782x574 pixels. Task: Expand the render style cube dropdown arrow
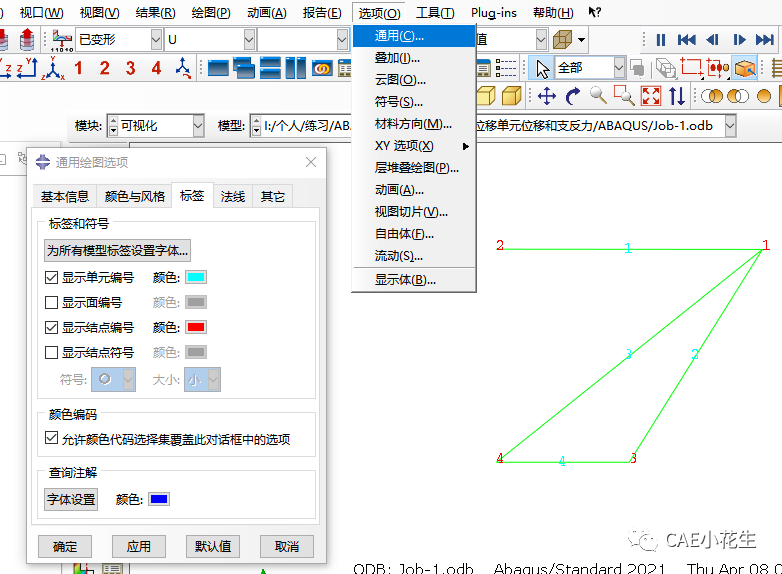(x=581, y=39)
